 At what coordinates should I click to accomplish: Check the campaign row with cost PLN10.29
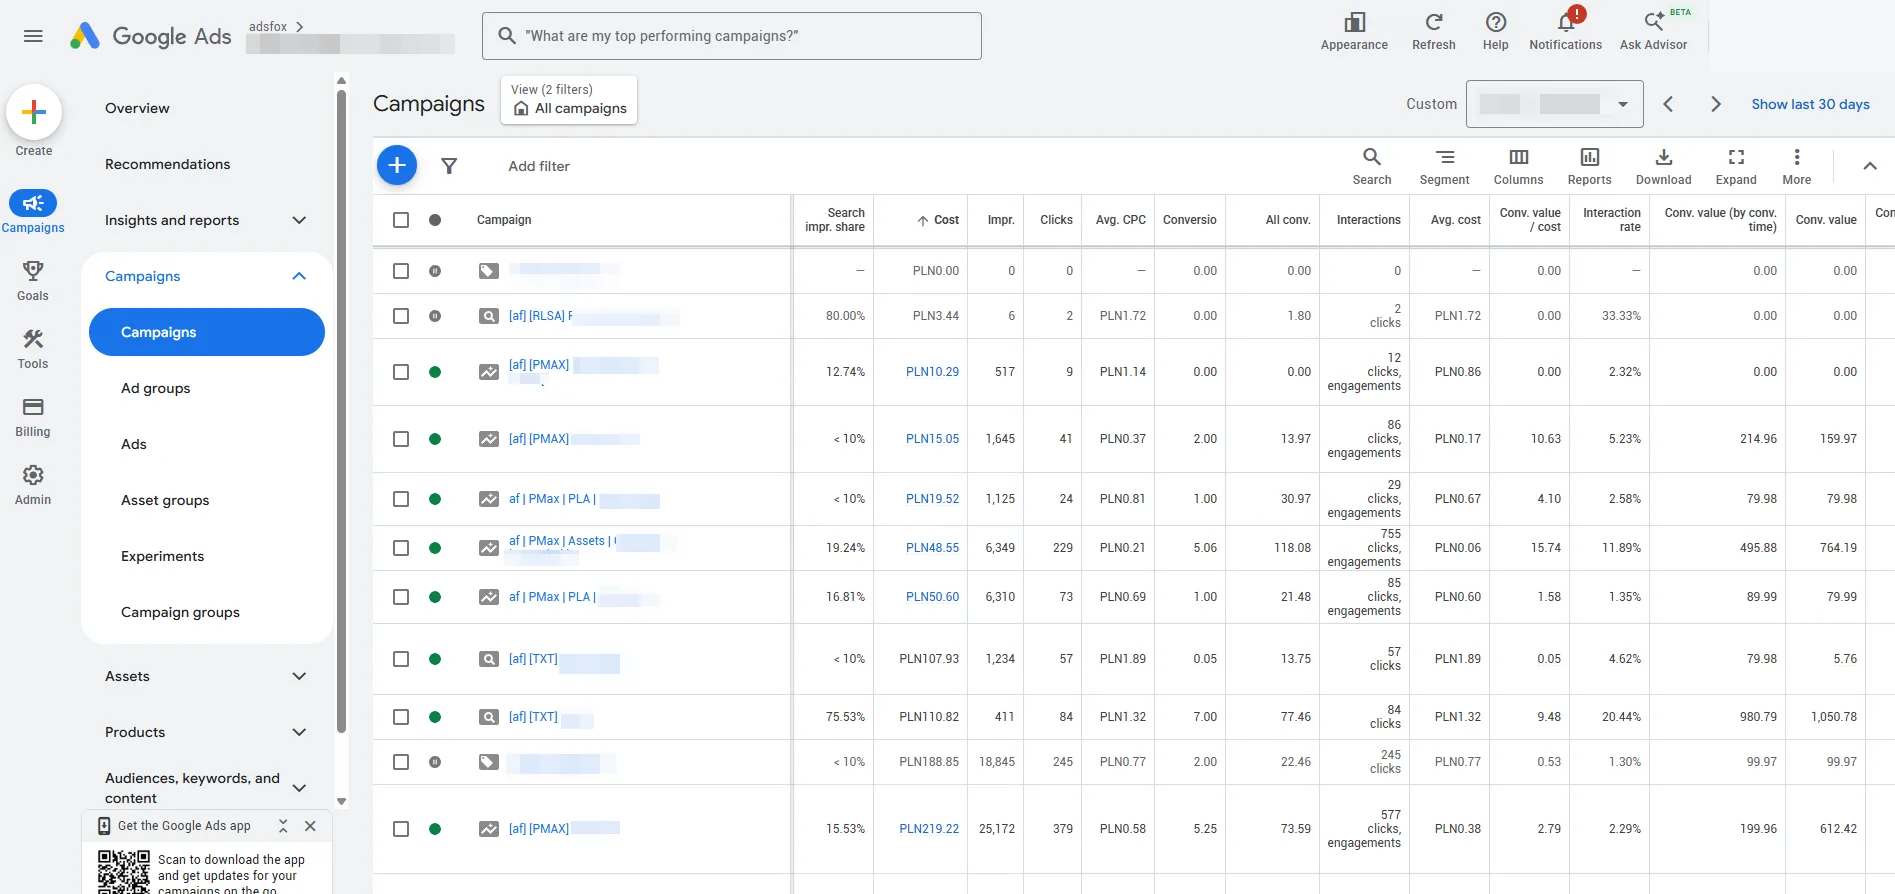(x=401, y=372)
